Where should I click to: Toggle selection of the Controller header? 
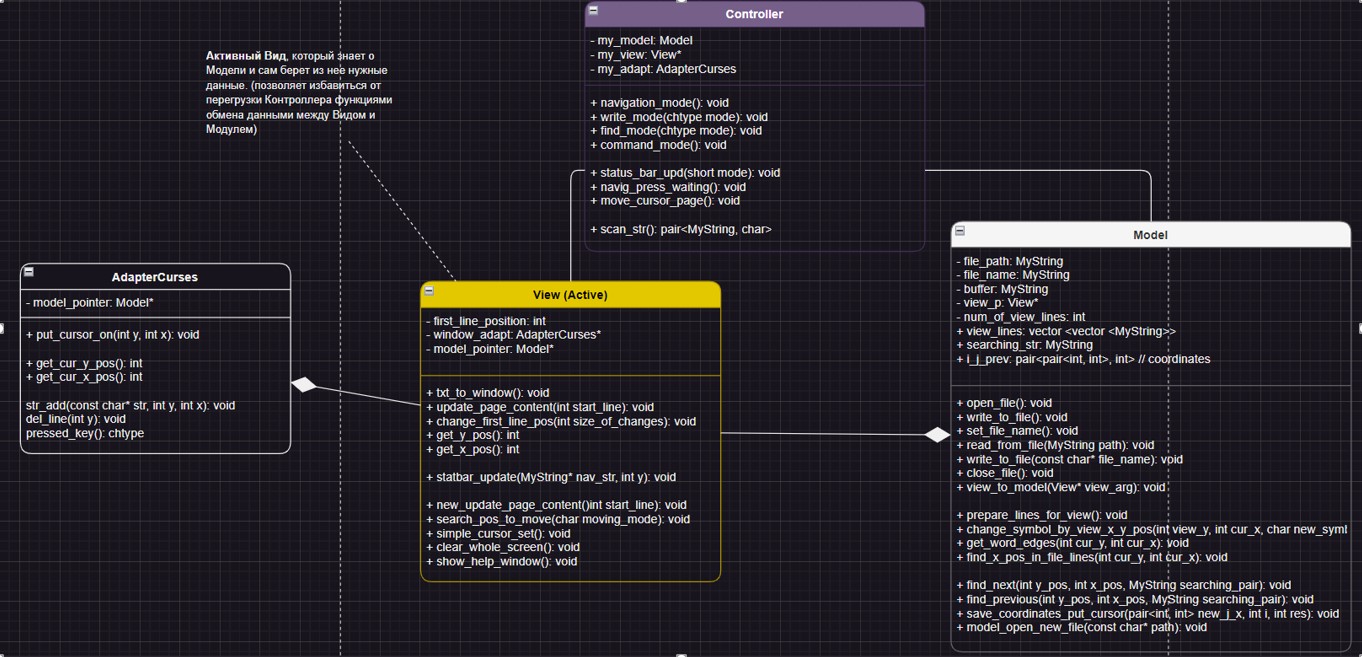[755, 14]
